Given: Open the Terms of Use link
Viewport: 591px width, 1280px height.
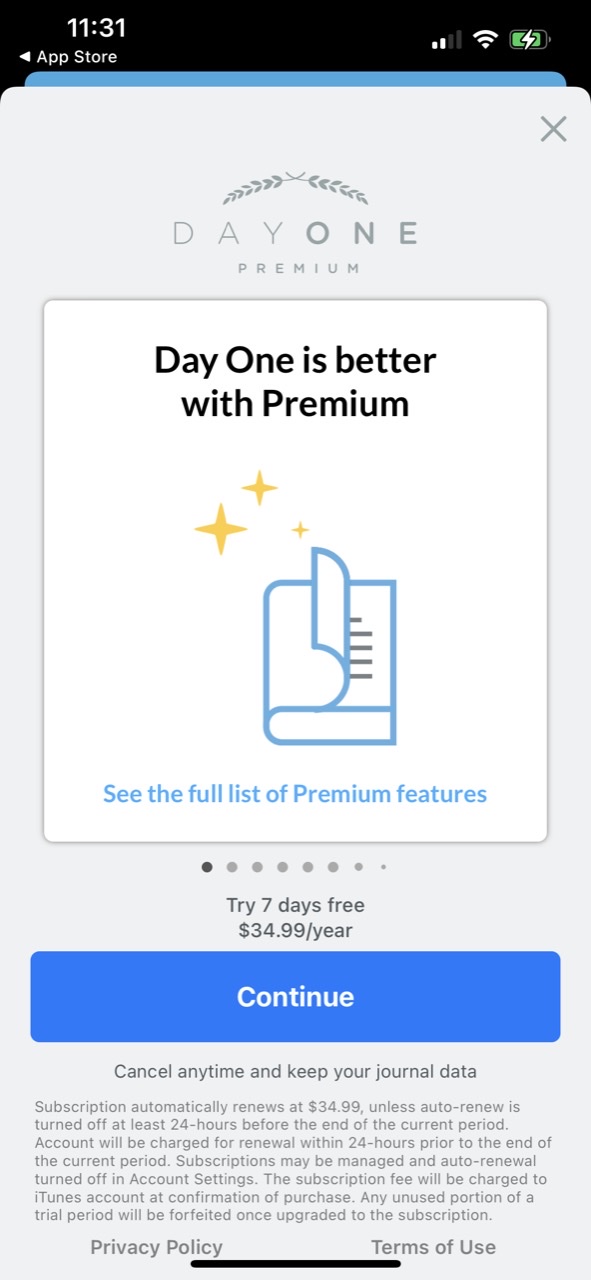Looking at the screenshot, I should [433, 1247].
